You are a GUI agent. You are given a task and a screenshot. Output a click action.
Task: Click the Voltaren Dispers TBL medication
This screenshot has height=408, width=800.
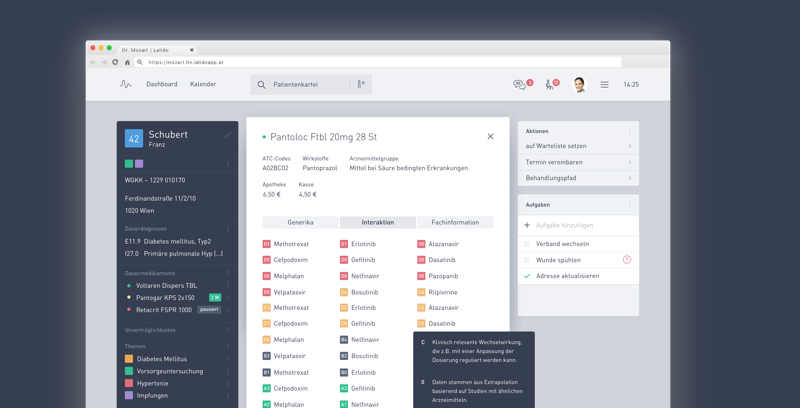click(166, 286)
